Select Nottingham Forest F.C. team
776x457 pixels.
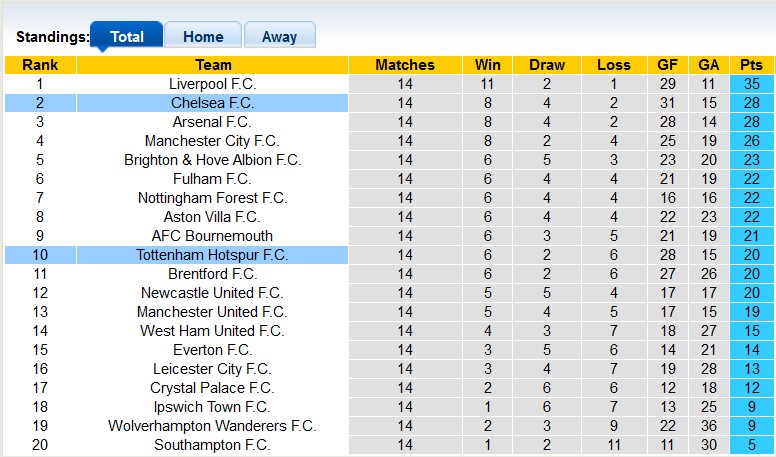pyautogui.click(x=212, y=198)
